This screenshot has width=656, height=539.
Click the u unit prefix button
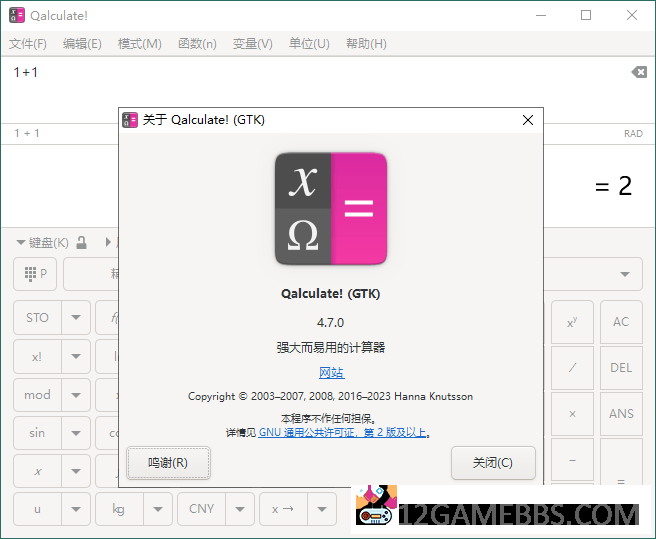coord(37,509)
